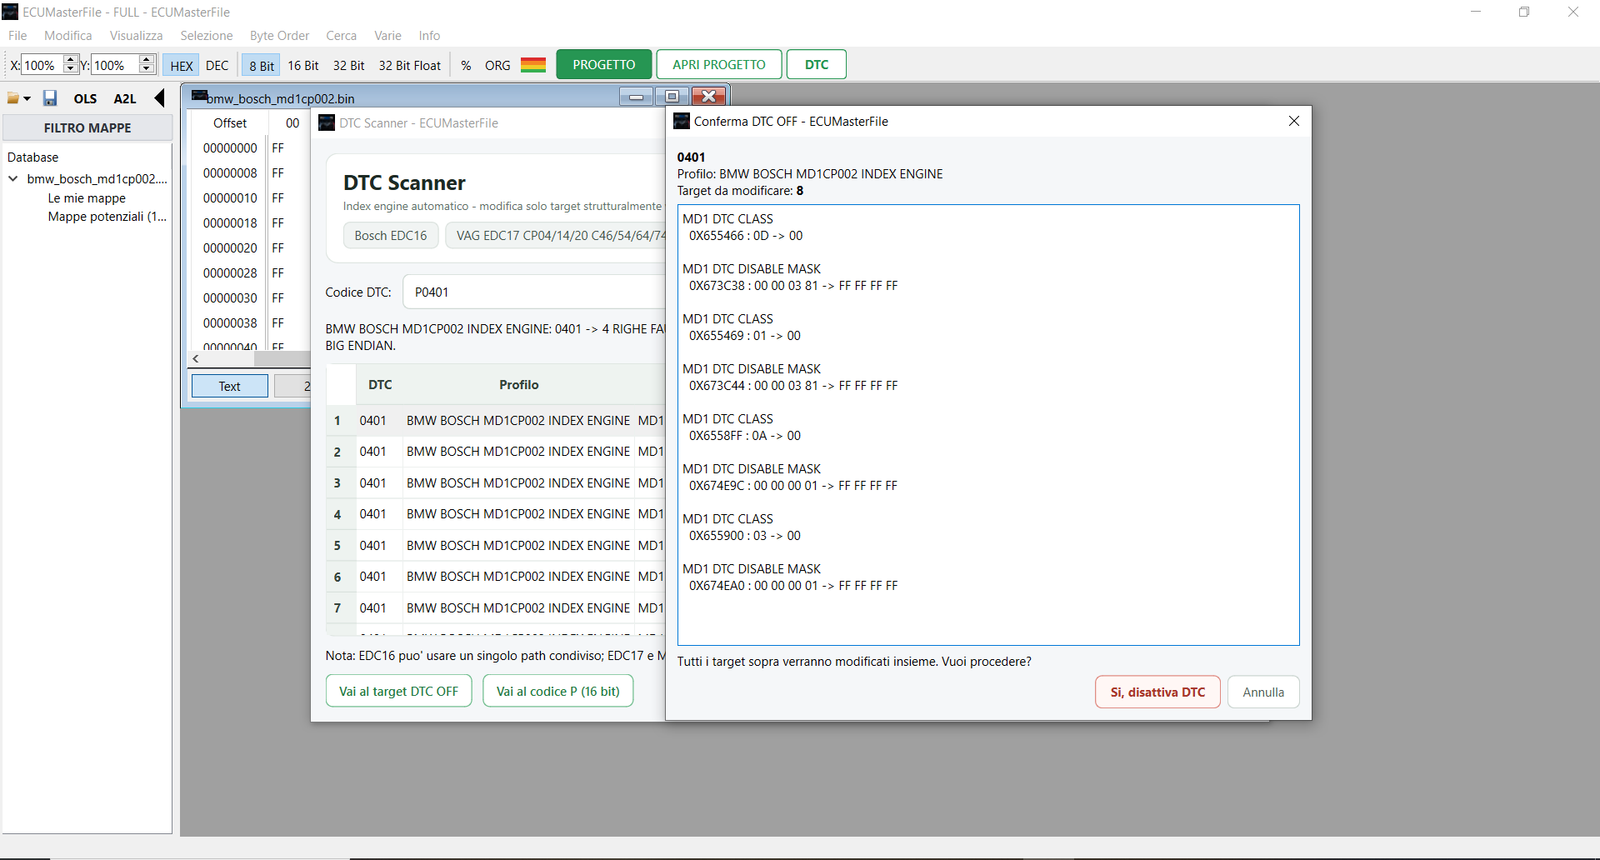Click Vai al target DTC OFF button
Screen dimensions: 1600x860
pyautogui.click(x=398, y=691)
